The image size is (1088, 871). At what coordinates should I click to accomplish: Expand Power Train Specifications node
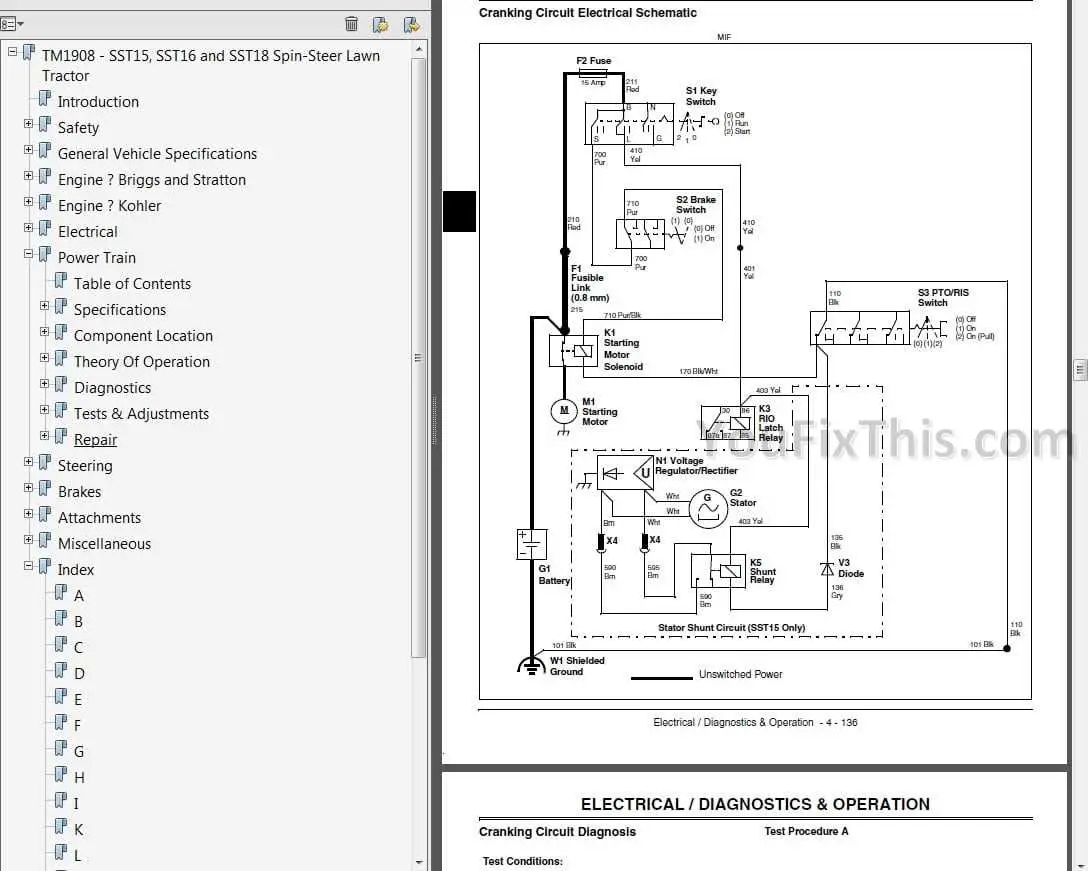tap(44, 305)
